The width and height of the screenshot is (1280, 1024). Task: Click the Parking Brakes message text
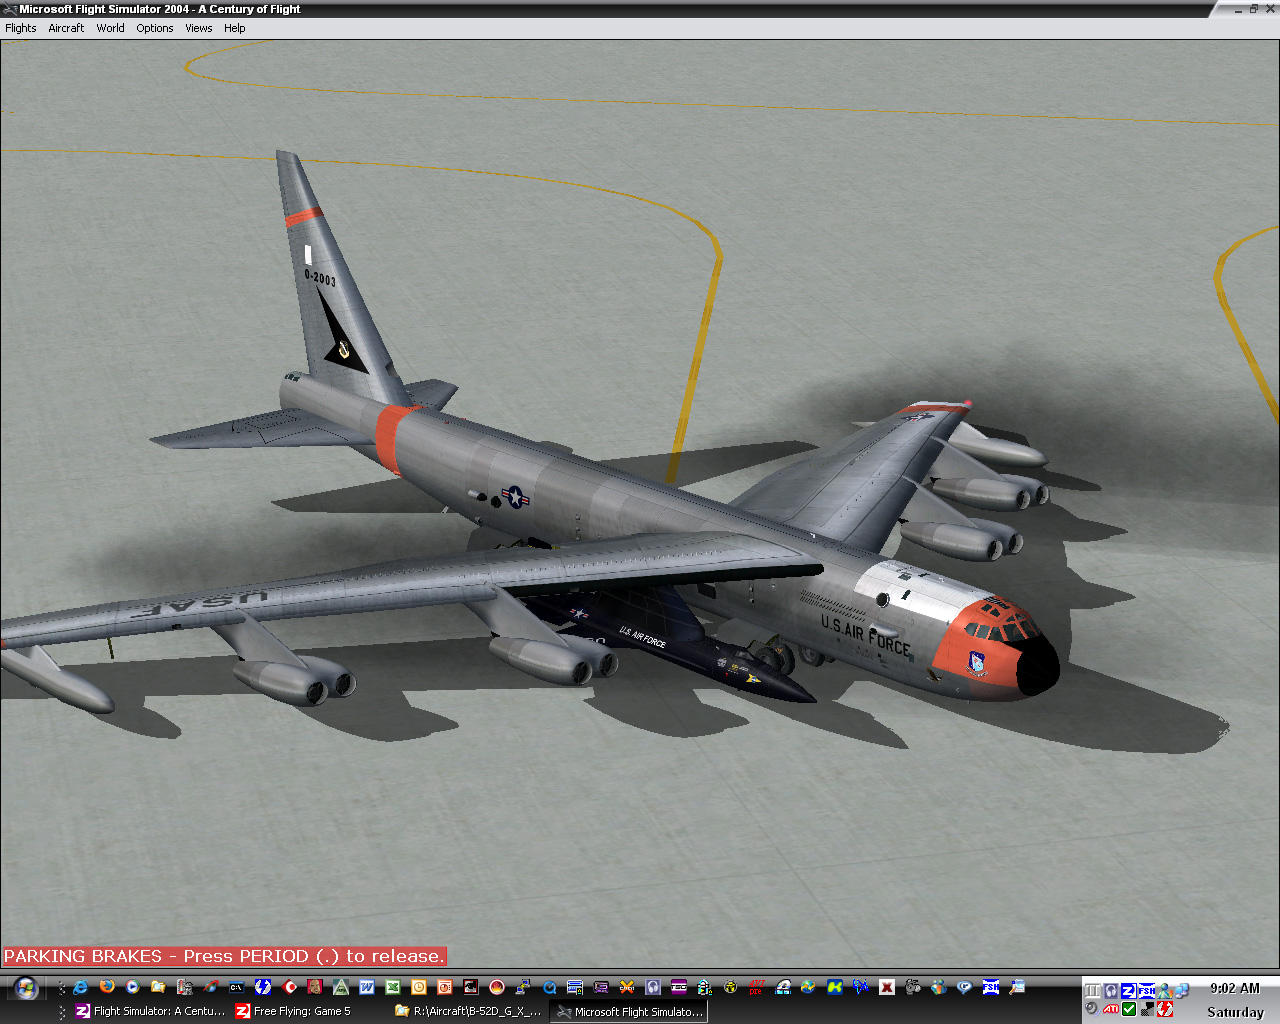tap(224, 956)
